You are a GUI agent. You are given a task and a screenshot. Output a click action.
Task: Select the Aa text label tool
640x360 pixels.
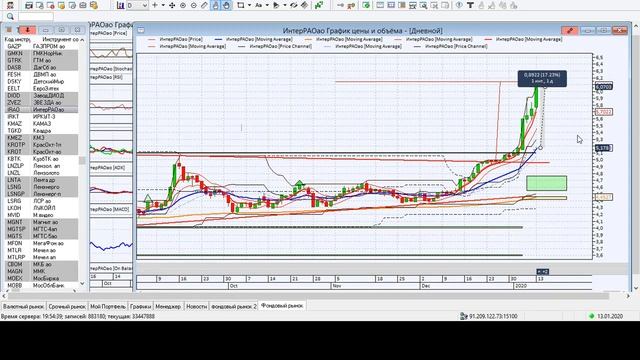pos(258,5)
